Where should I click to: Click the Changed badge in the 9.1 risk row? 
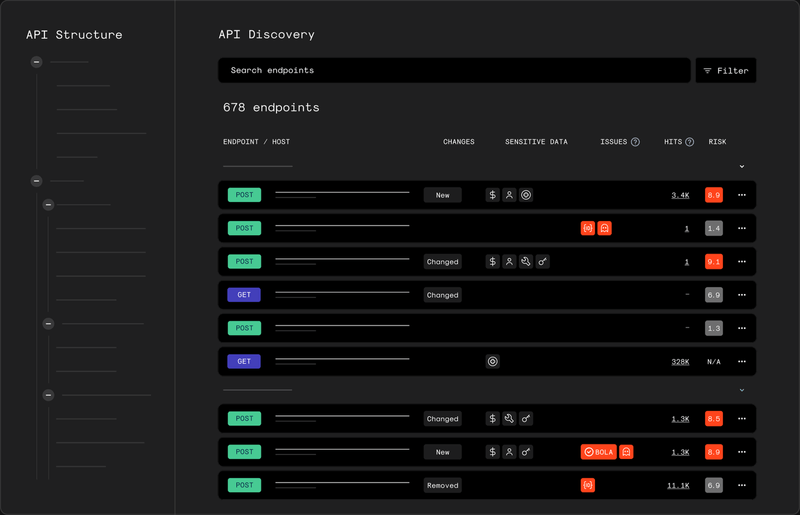(442, 262)
